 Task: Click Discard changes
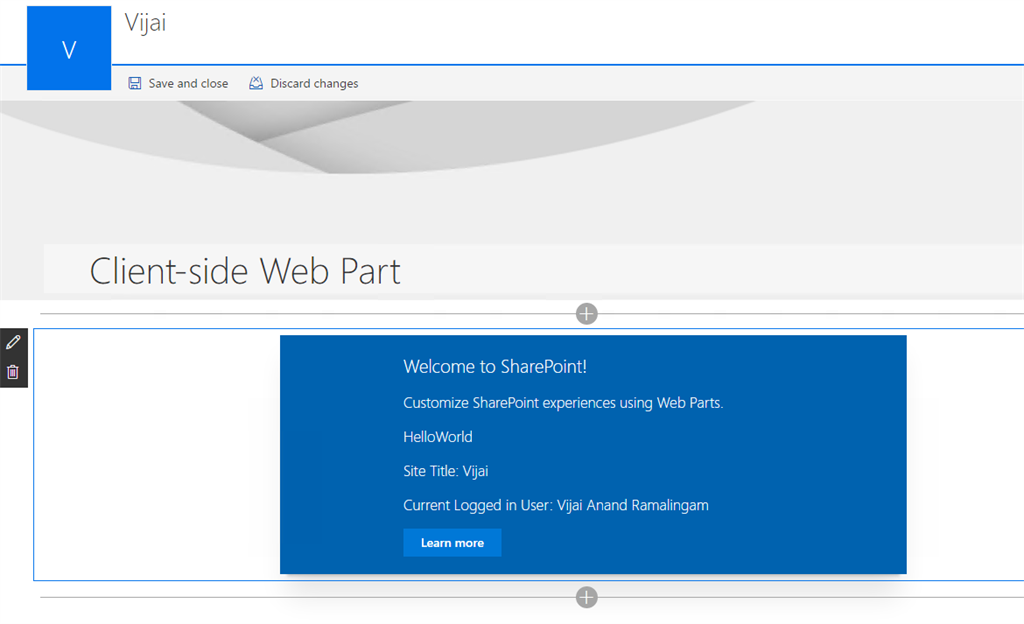click(x=304, y=83)
